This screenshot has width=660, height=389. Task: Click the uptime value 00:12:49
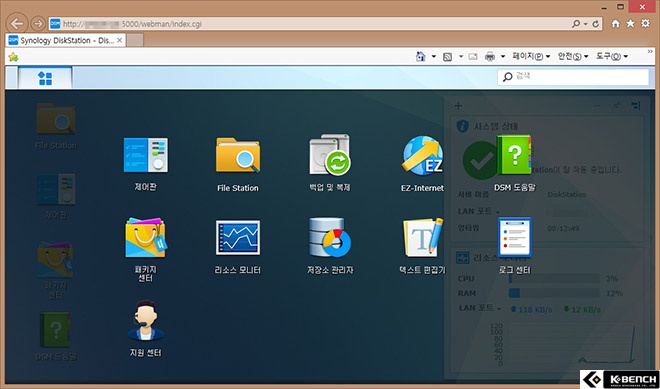tap(563, 229)
